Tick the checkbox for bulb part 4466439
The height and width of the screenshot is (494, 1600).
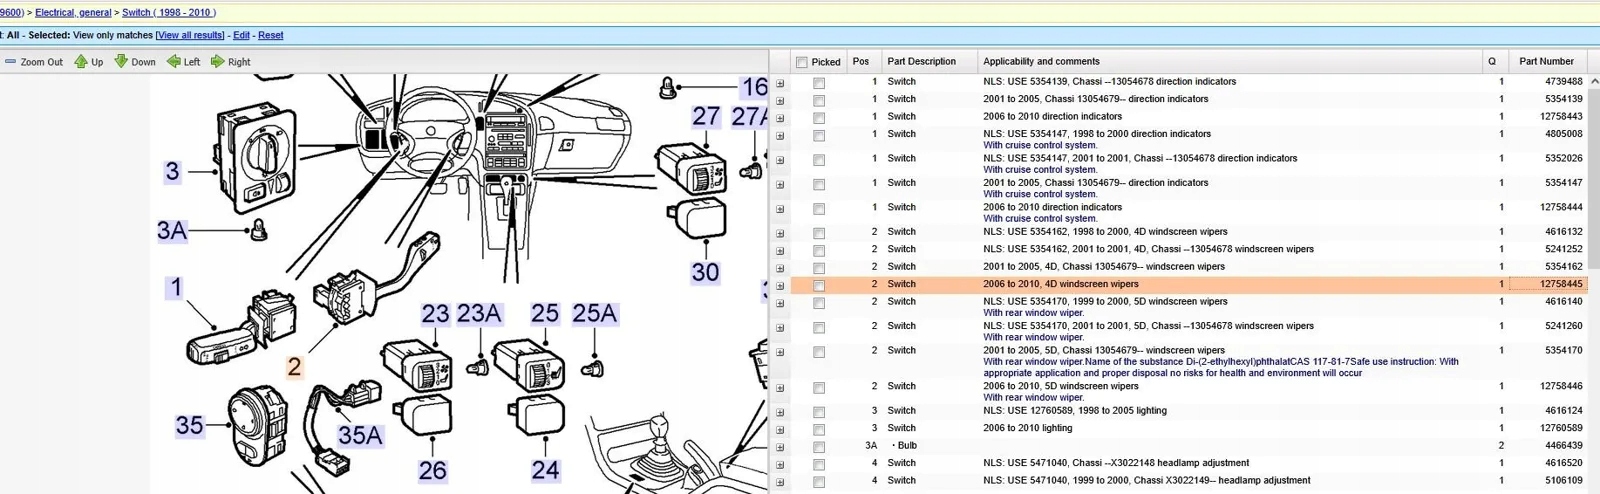pos(819,447)
